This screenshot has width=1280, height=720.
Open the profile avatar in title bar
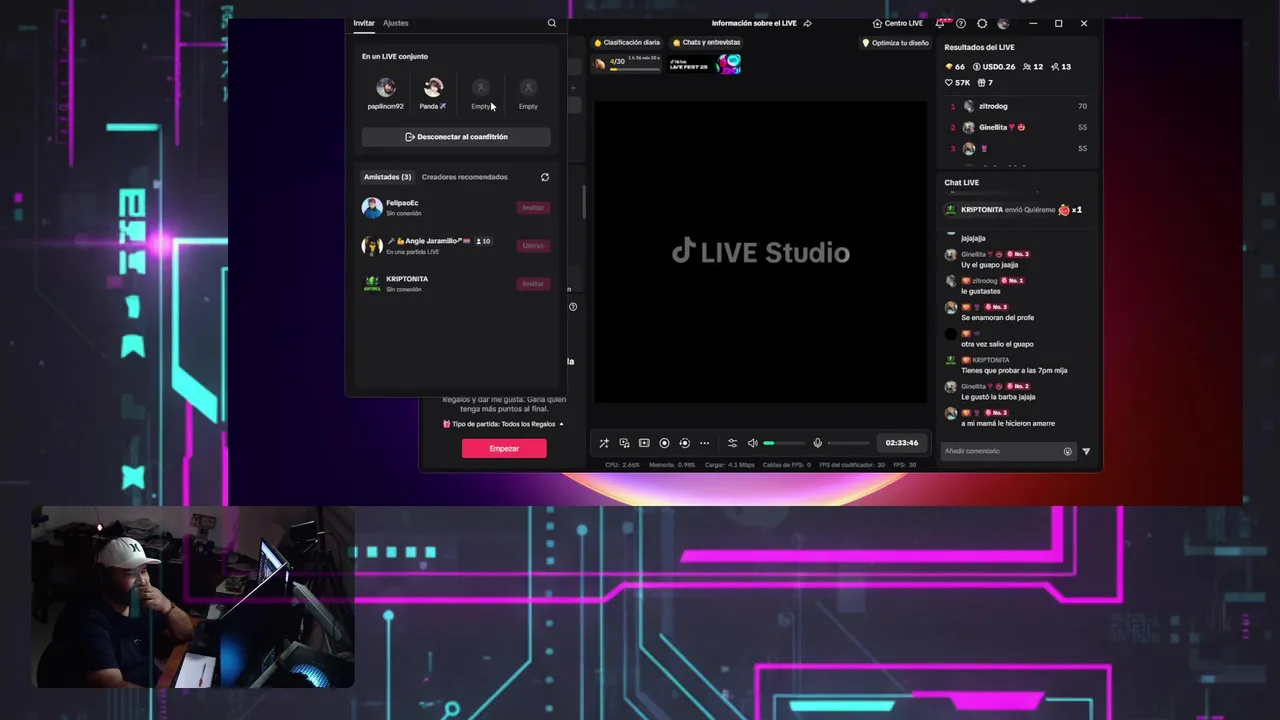(1003, 23)
